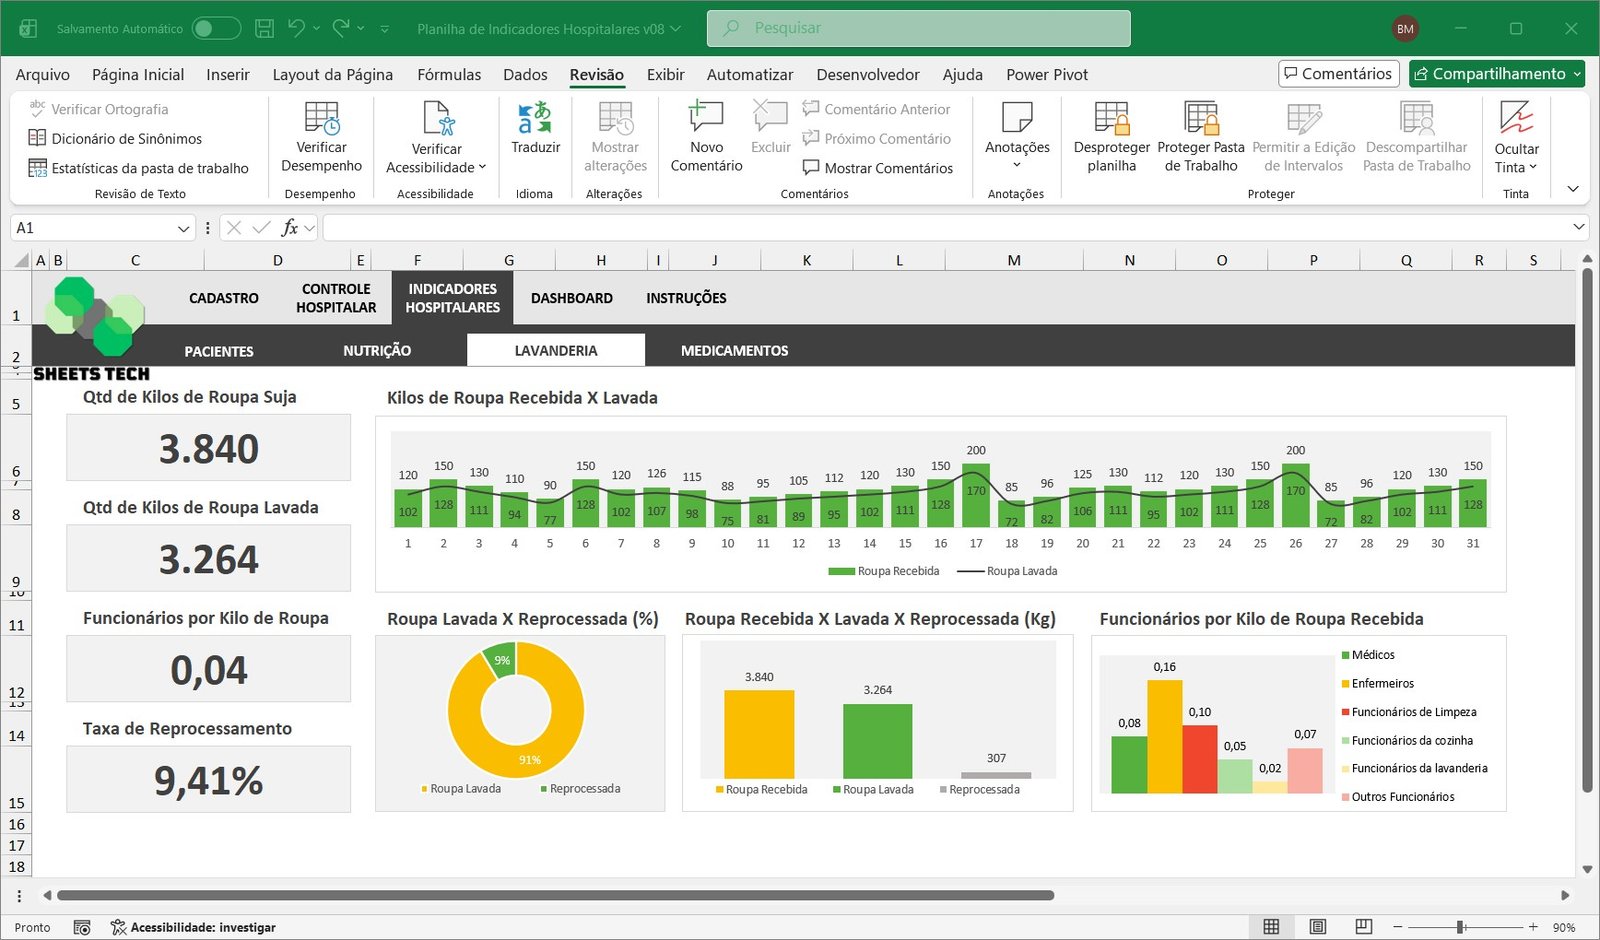Viewport: 1600px width, 940px height.
Task: Select Normal view in status bar
Action: tap(1271, 927)
